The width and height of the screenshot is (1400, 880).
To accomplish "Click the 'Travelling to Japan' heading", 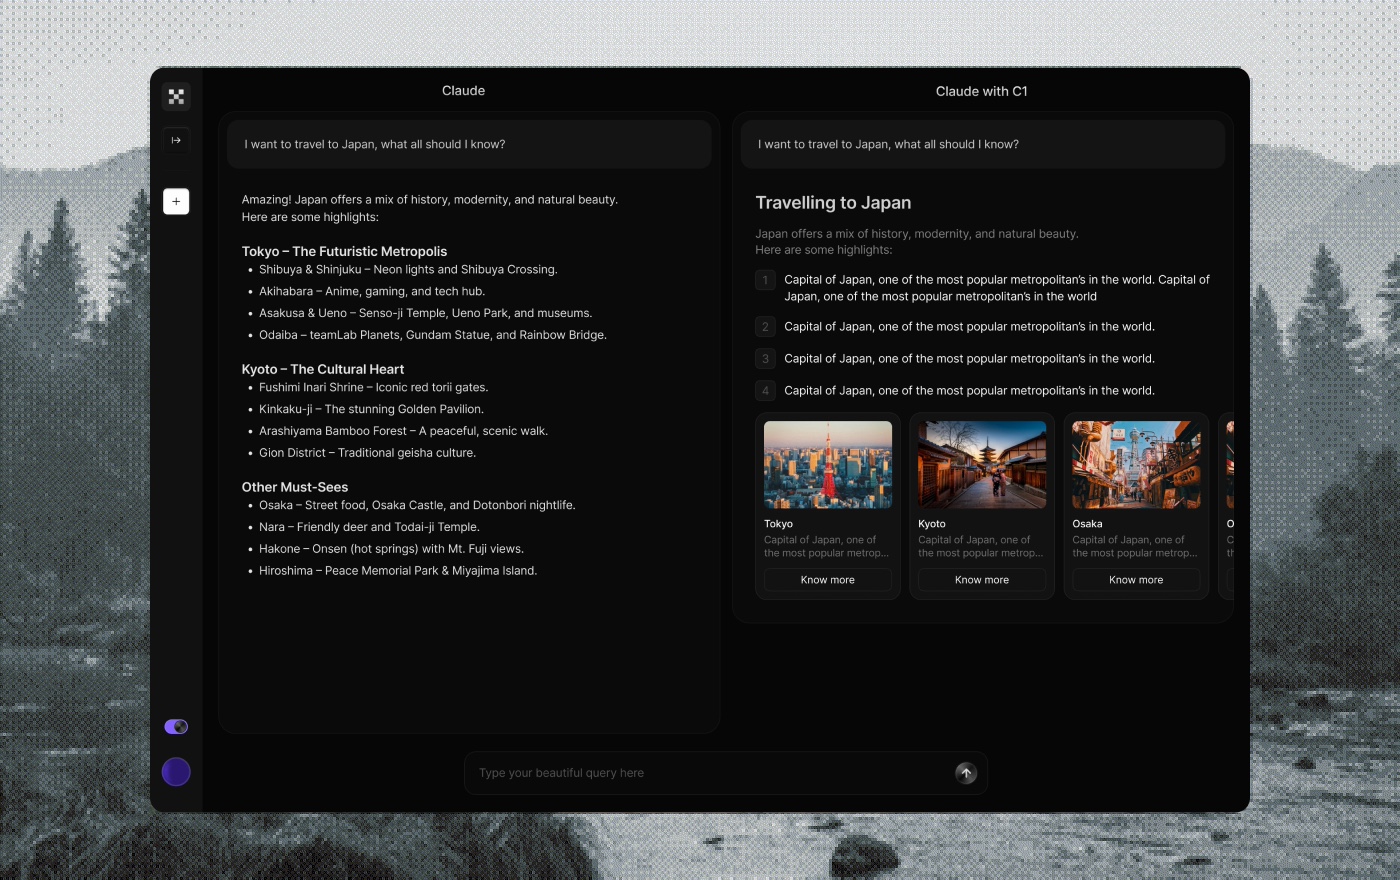I will click(833, 203).
